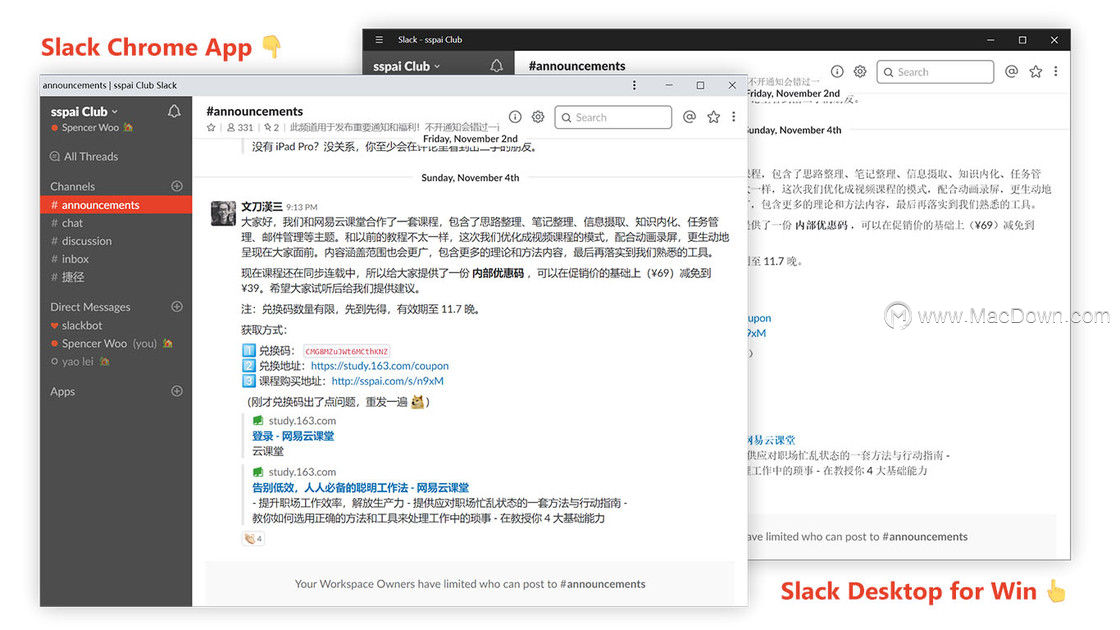Start a direct message with plus icon
The width and height of the screenshot is (1120, 630).
(177, 306)
